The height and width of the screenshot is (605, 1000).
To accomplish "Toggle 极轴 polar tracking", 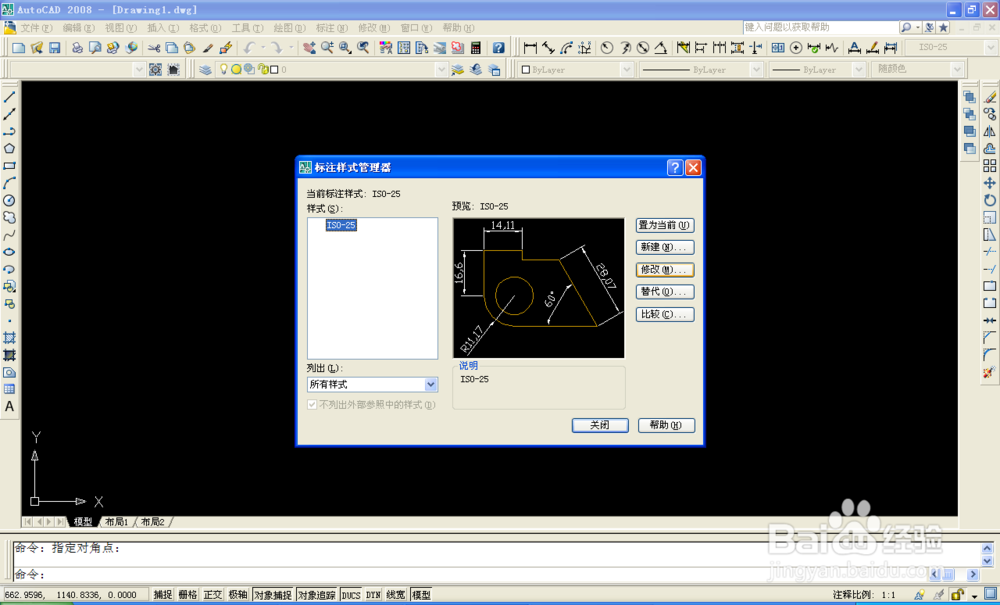I will pyautogui.click(x=238, y=595).
